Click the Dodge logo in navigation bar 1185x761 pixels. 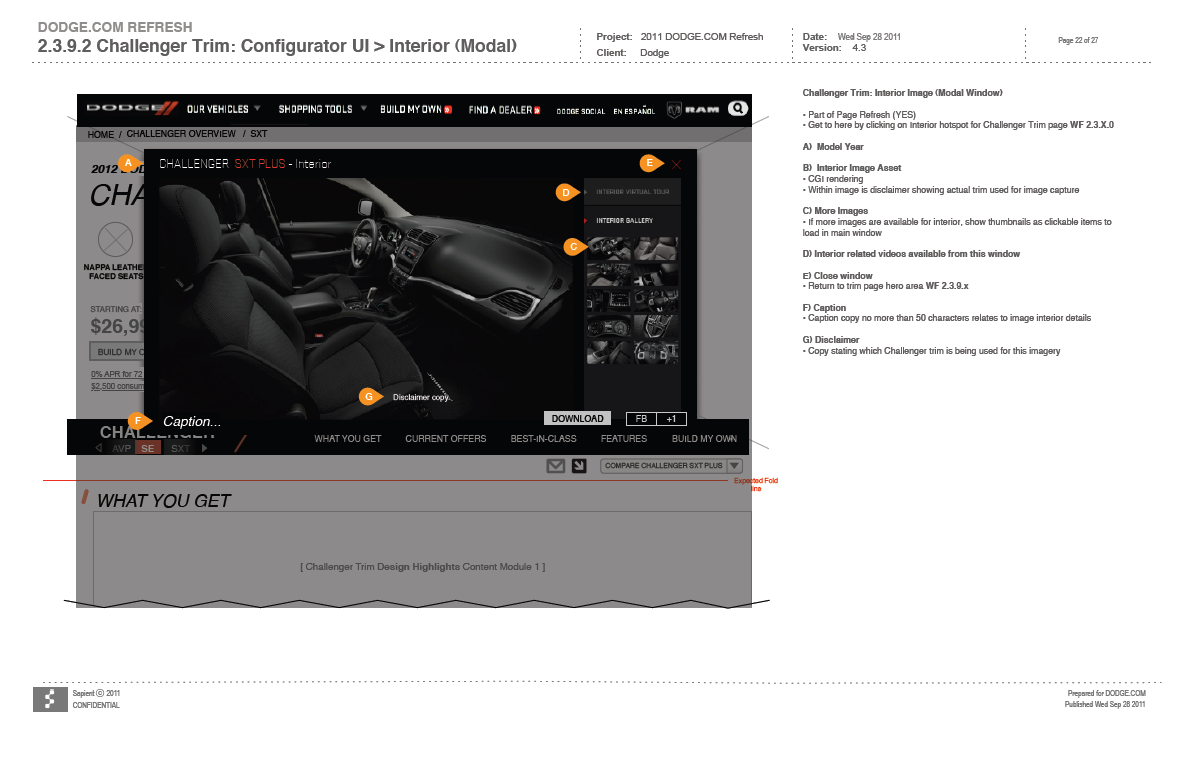click(131, 109)
